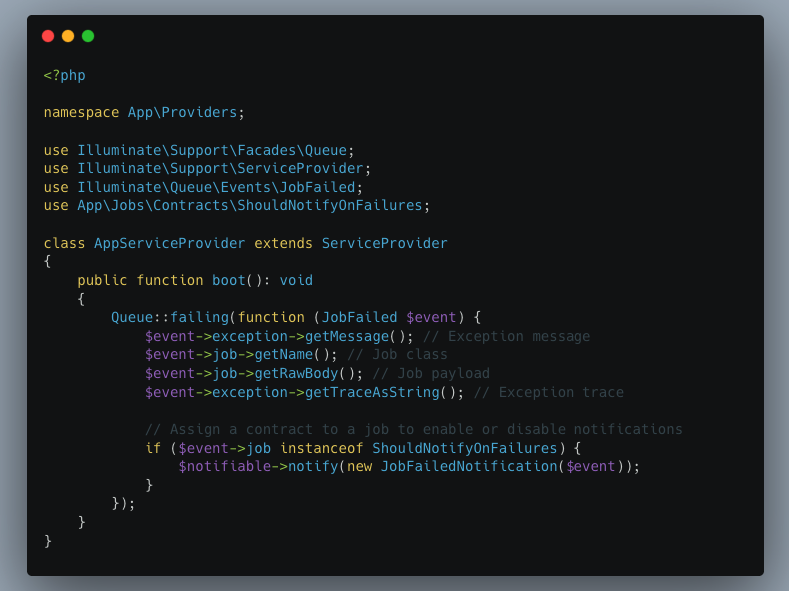Click 'getName()' method call

292,355
